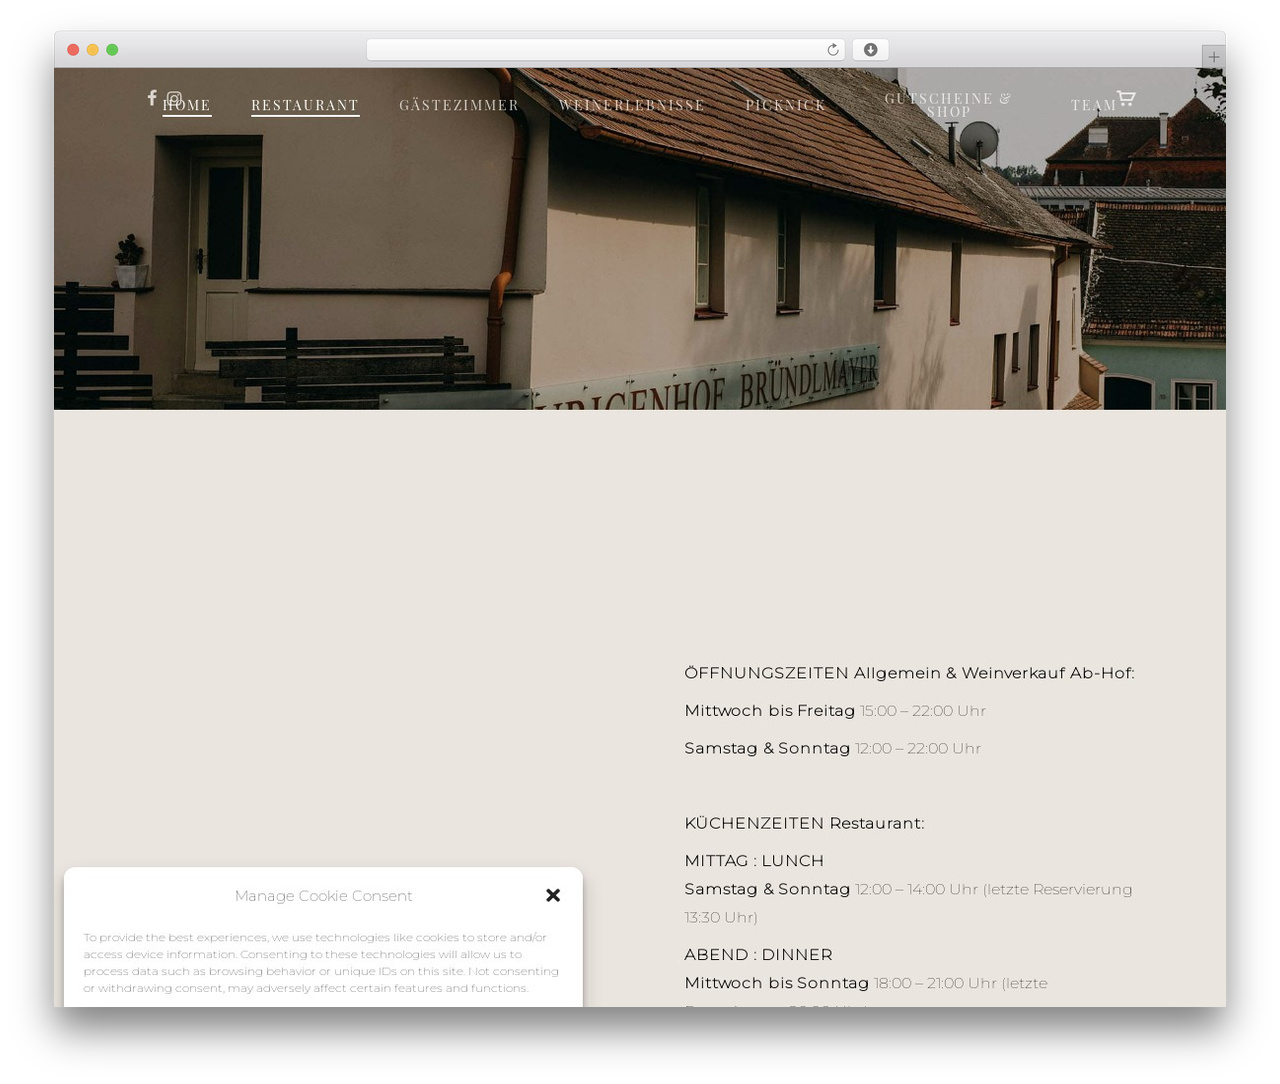Open the GUTSCHEINE & SHOP menu item

948,105
